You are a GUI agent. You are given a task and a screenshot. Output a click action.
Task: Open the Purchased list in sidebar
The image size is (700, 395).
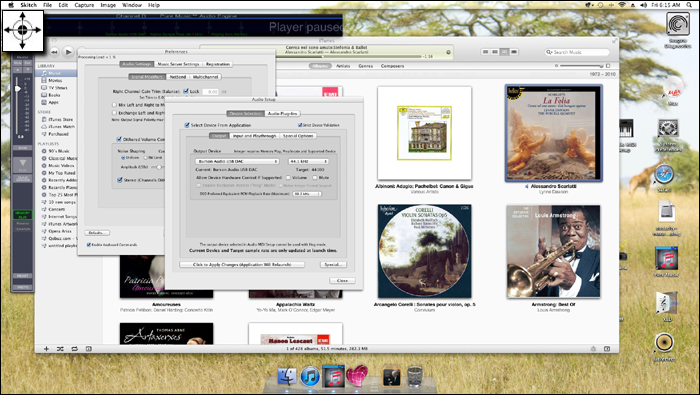click(x=58, y=134)
